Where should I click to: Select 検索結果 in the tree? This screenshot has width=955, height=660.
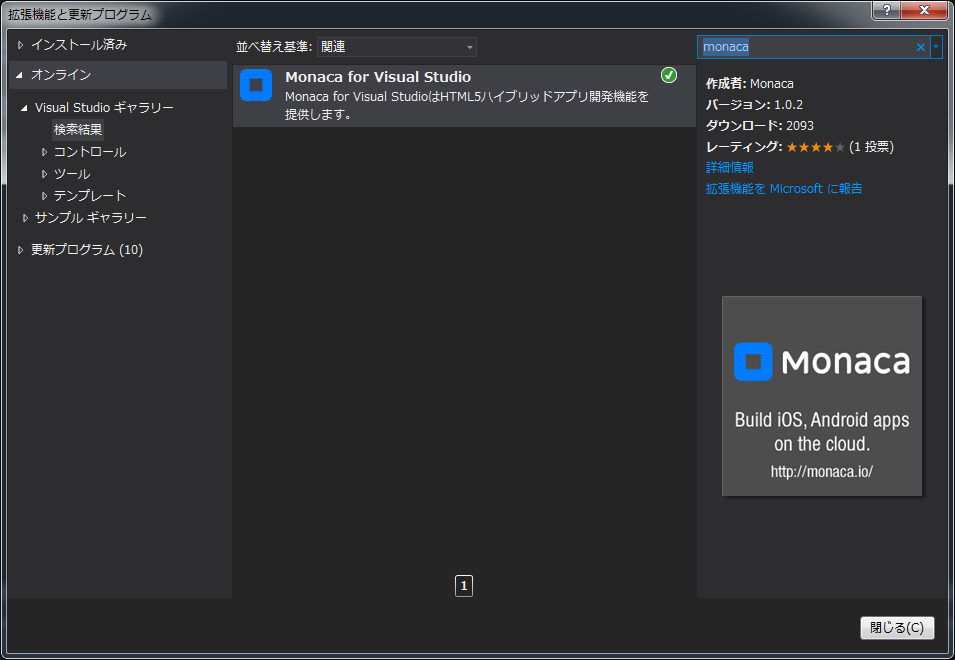pyautogui.click(x=78, y=130)
